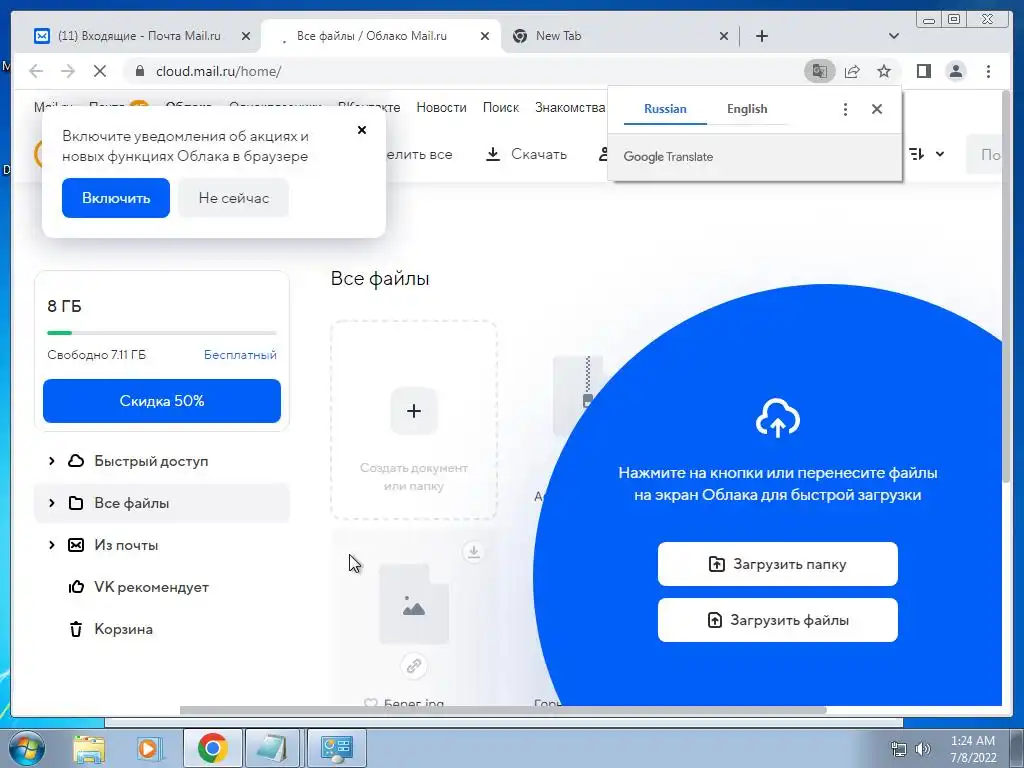Click the image file thumbnail
1024x768 pixels.
coord(413,605)
